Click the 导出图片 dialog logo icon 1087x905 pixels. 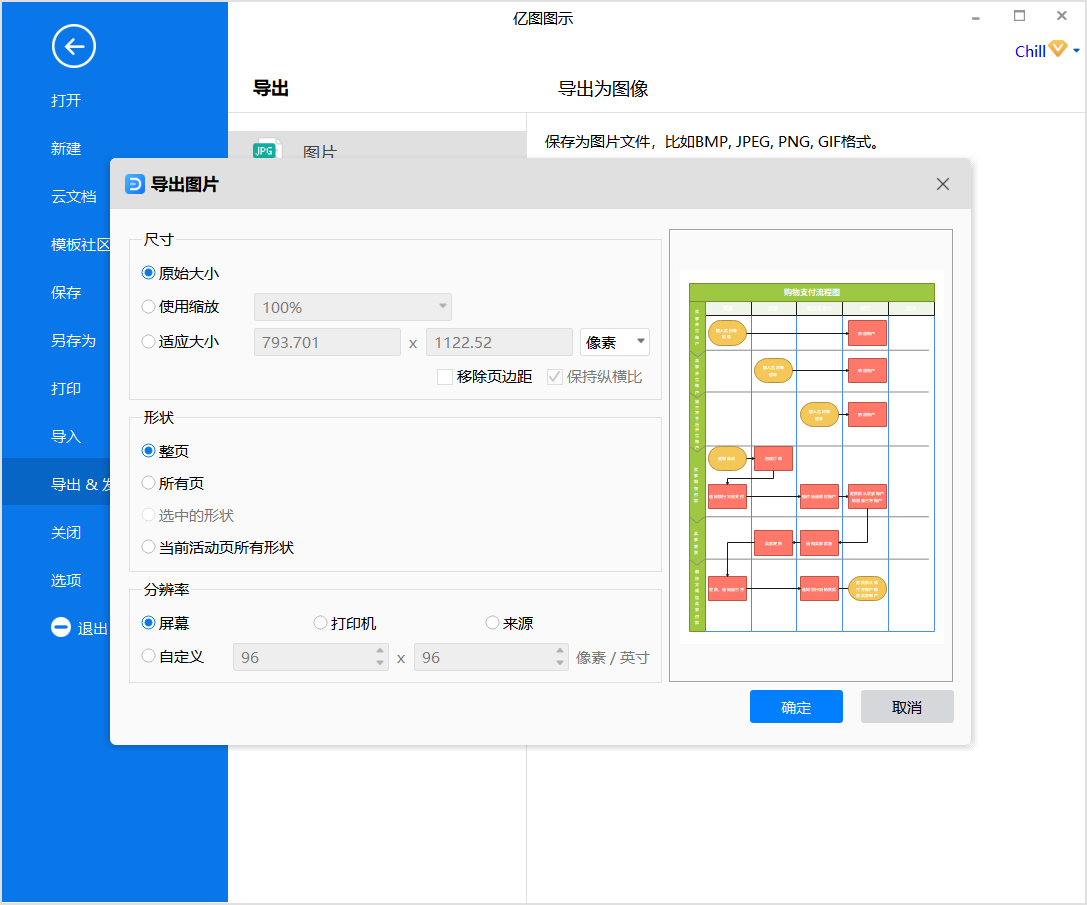134,184
